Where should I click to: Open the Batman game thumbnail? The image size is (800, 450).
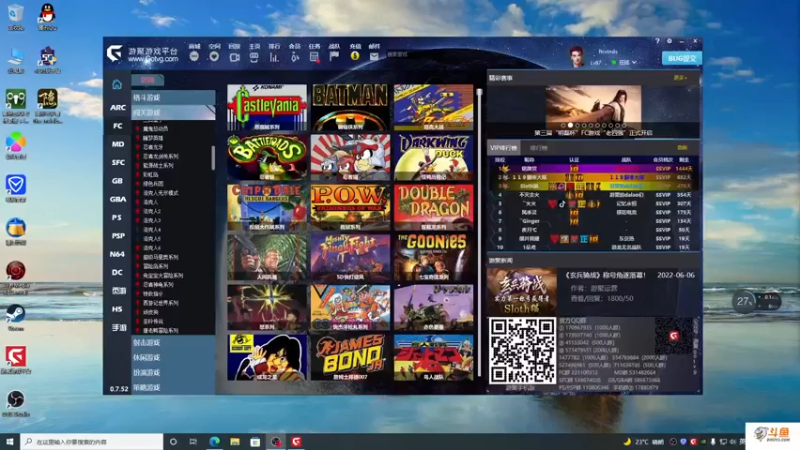point(350,107)
